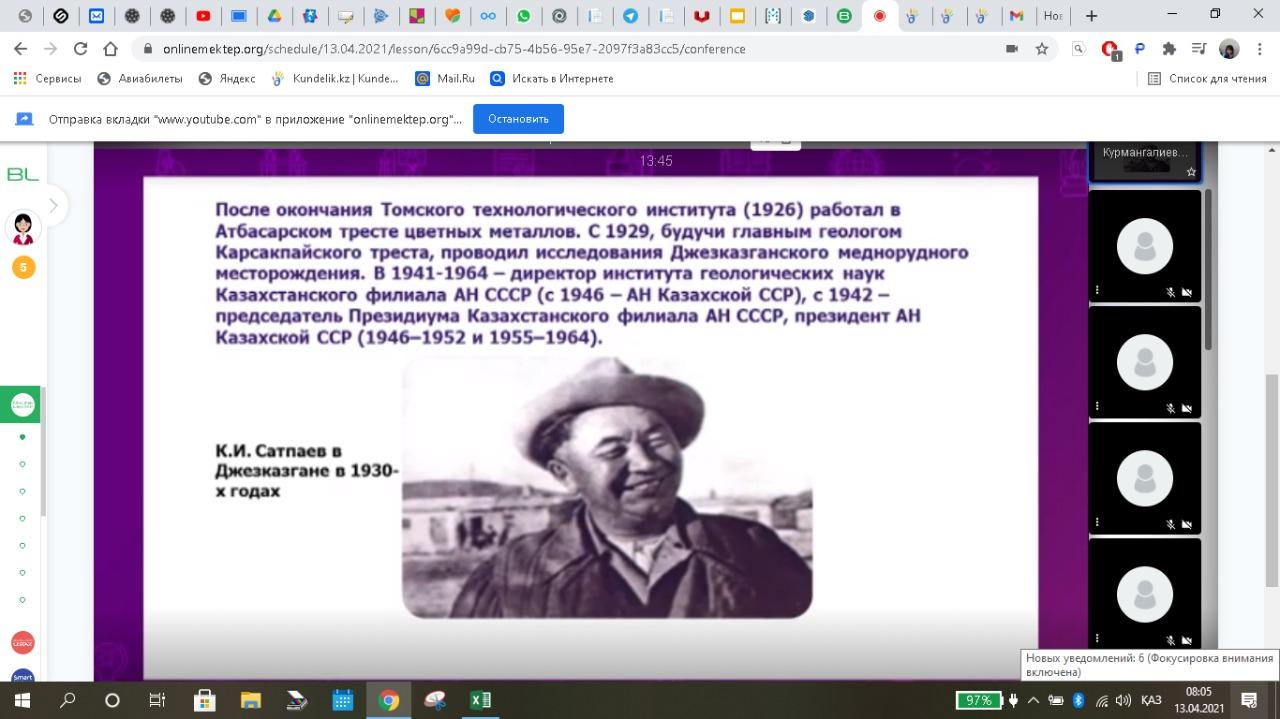
Task: Open the three-dot menu on second participant tile
Action: tap(1097, 407)
